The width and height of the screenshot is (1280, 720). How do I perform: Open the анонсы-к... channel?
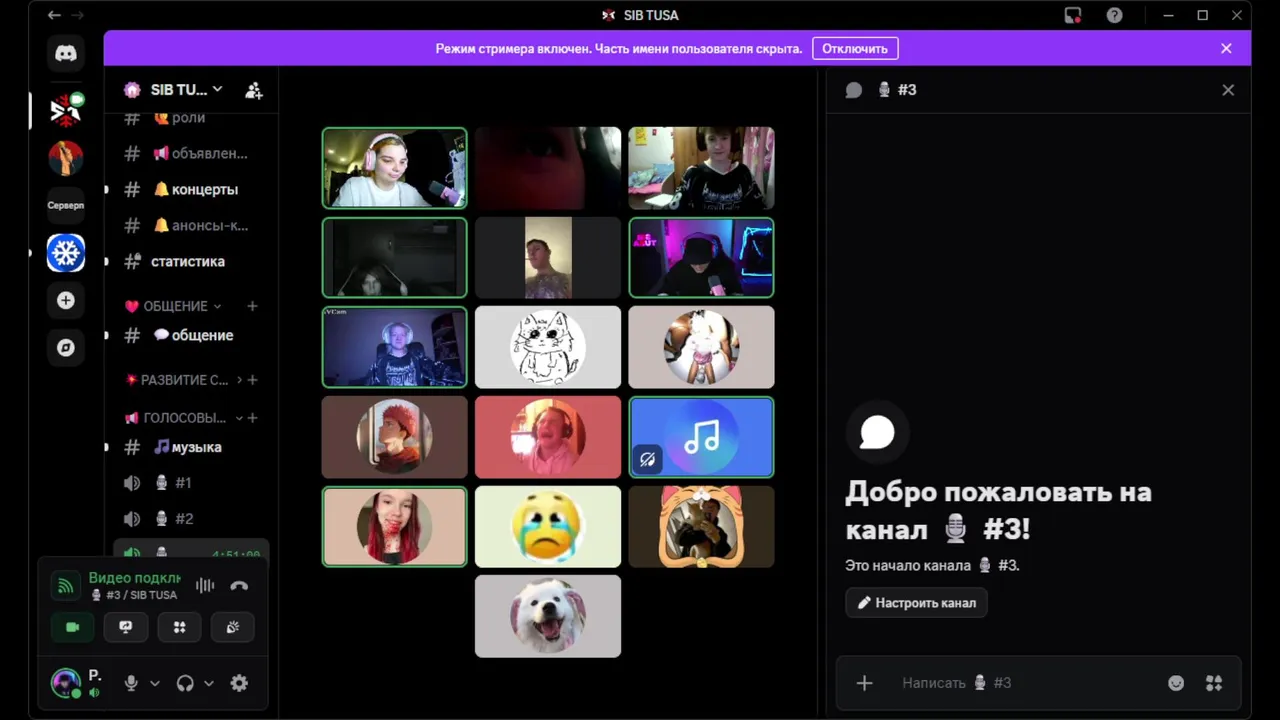(190, 225)
